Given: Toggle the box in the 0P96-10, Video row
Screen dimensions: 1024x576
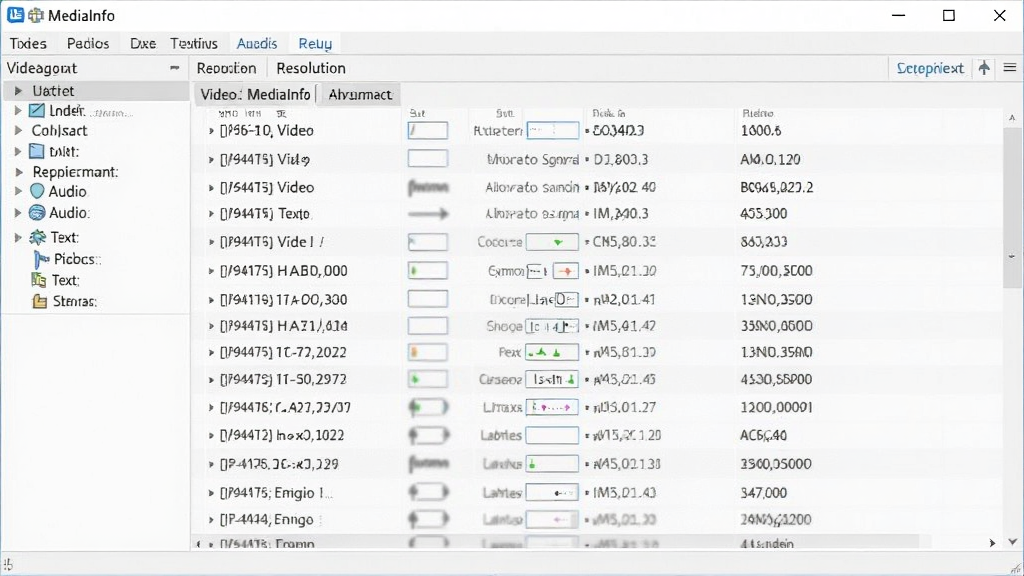Looking at the screenshot, I should (428, 131).
